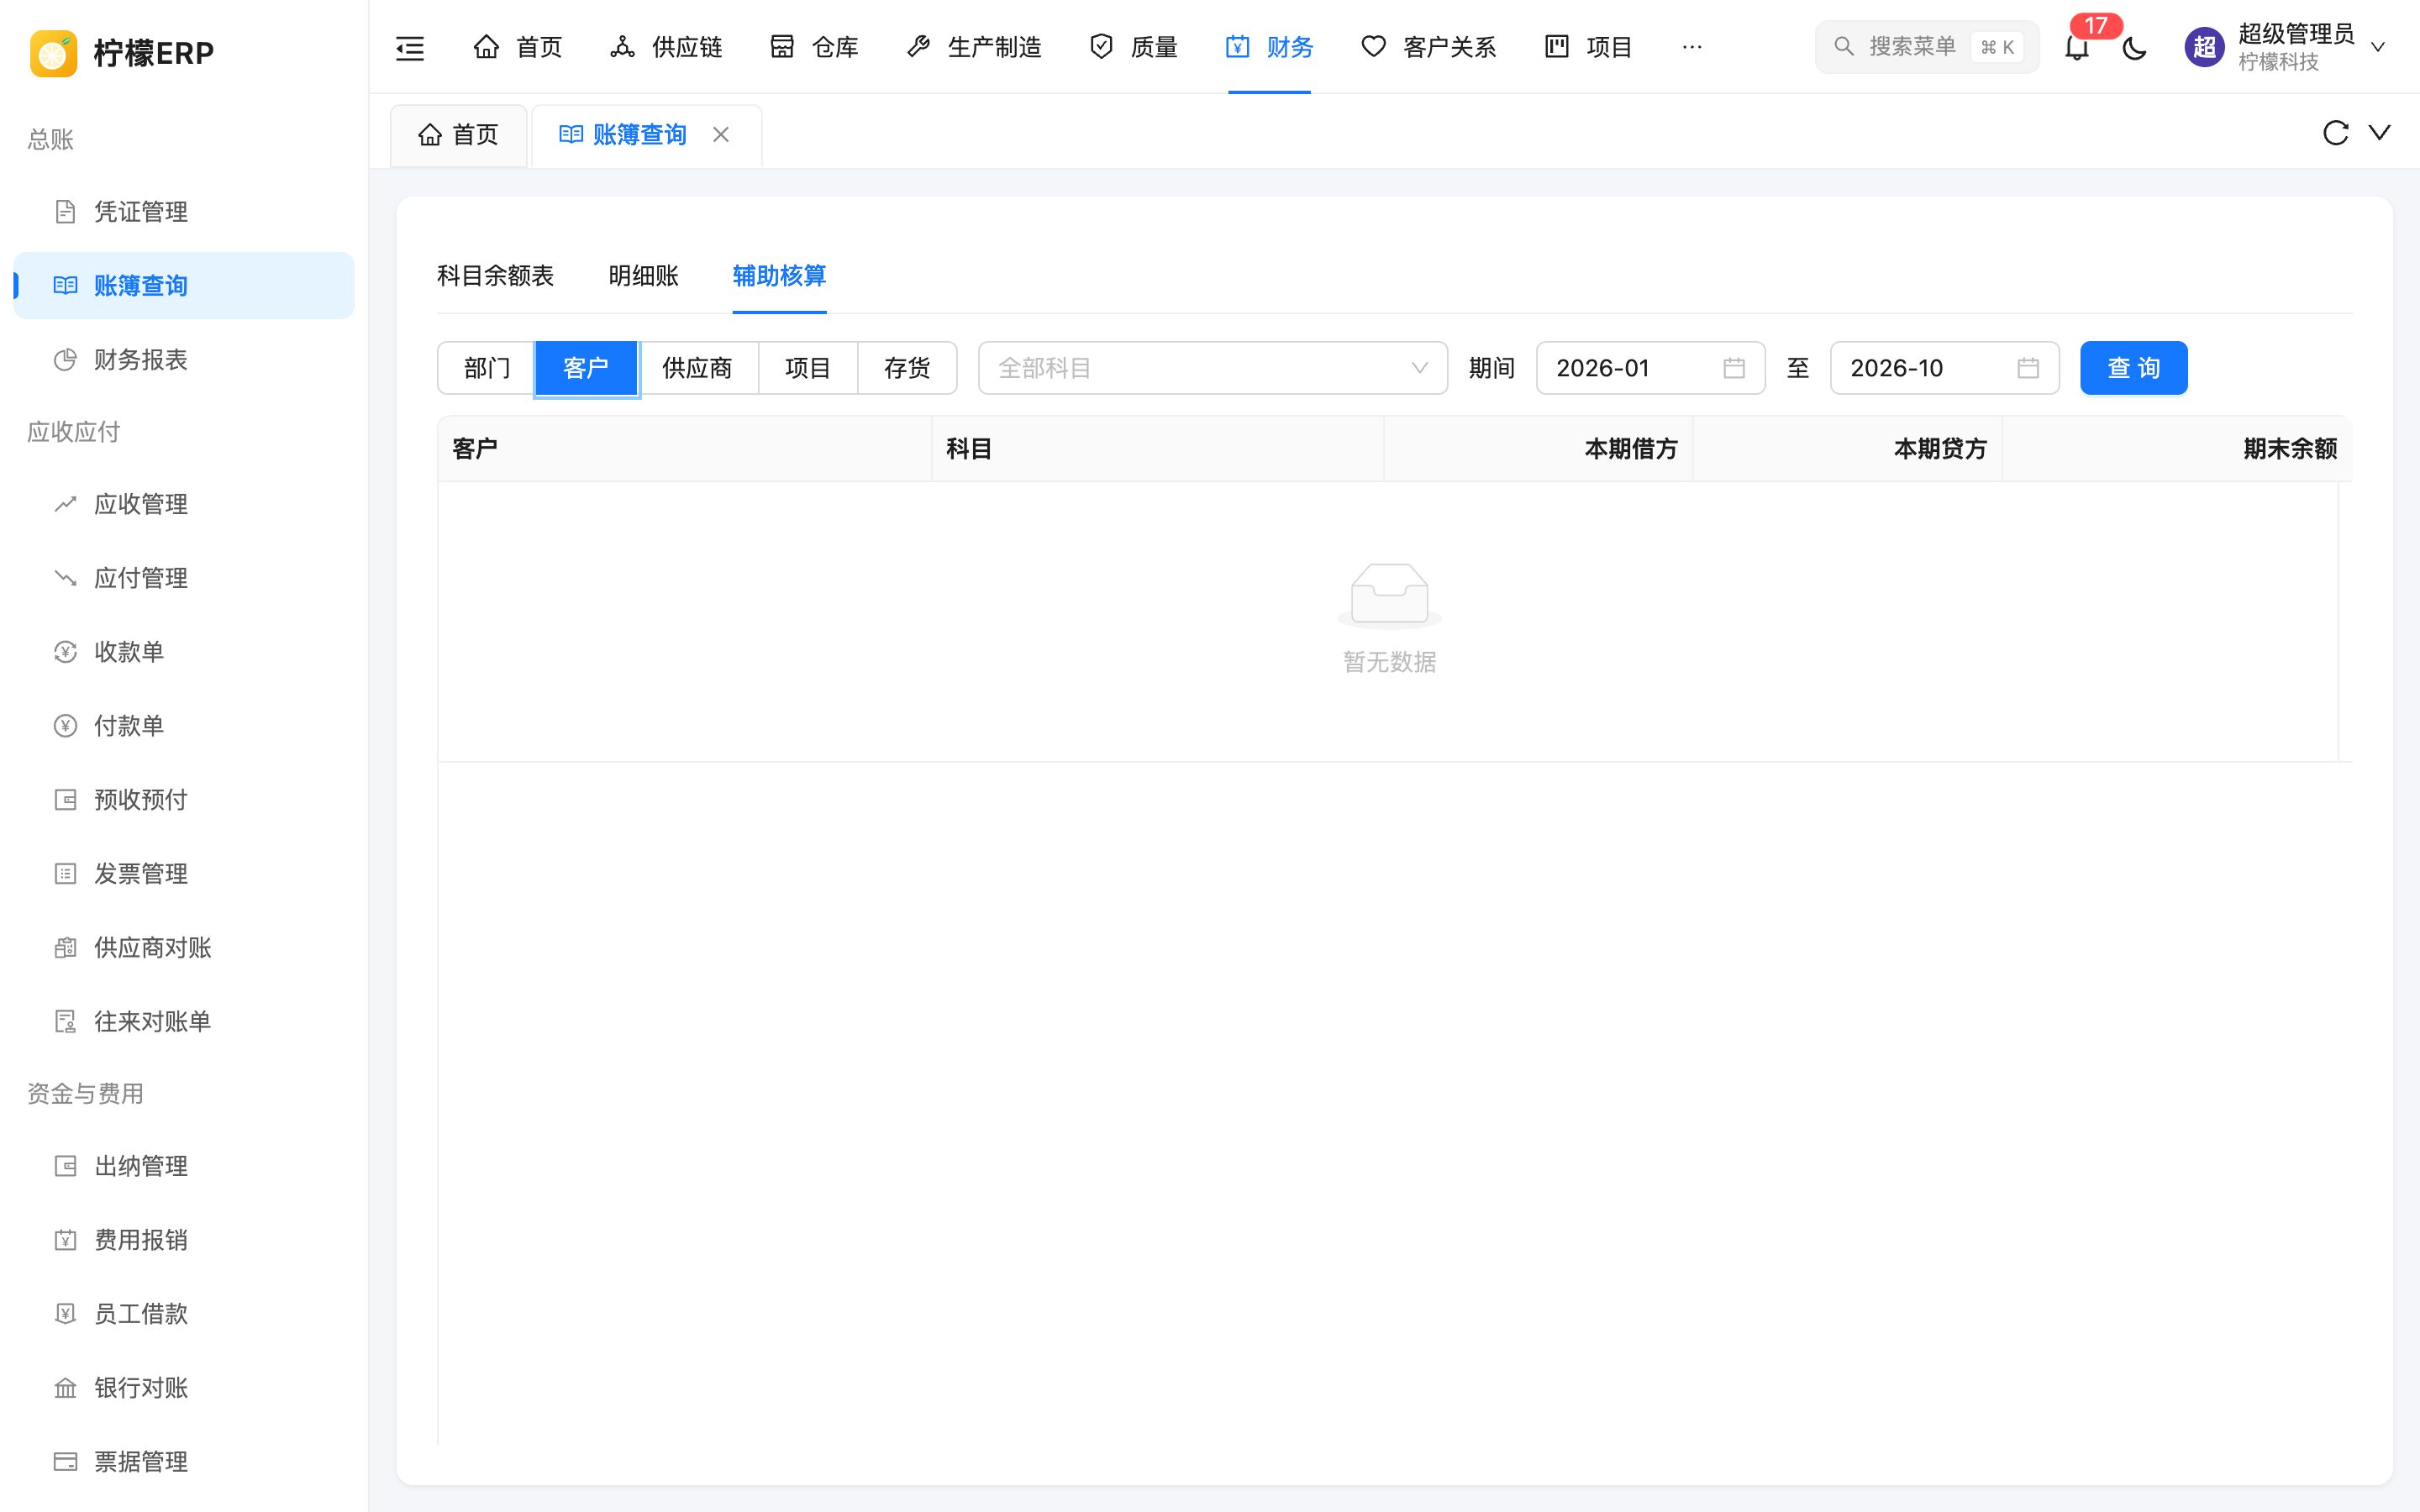Open 收款单 in the sidebar
The height and width of the screenshot is (1512, 2420).
184,652
